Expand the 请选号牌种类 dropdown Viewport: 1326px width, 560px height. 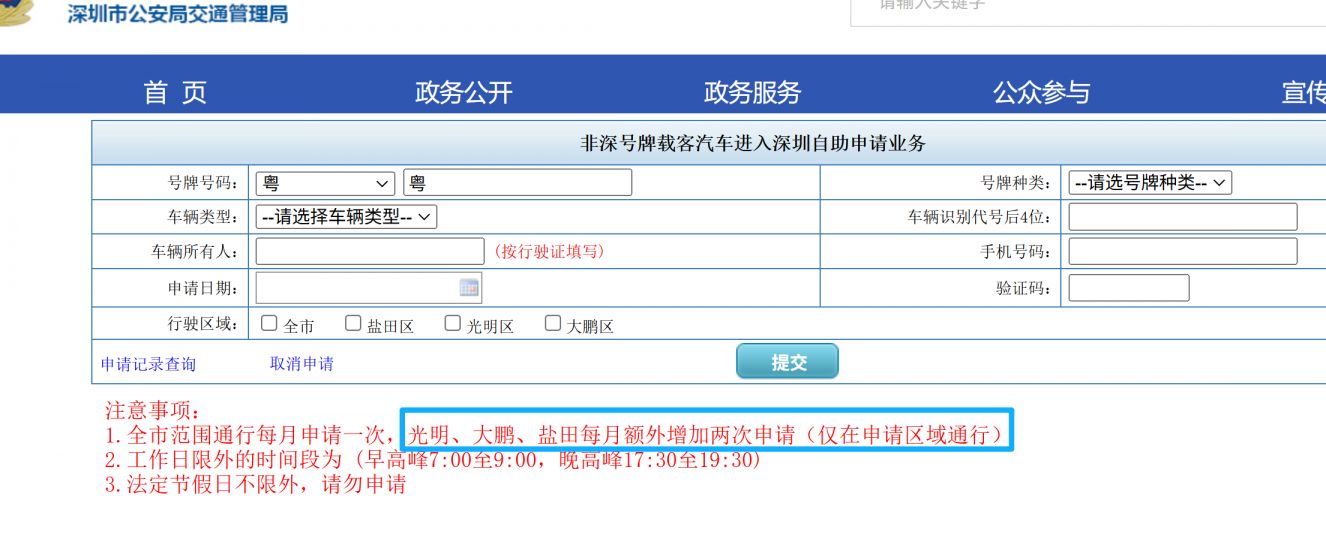pyautogui.click(x=1149, y=183)
